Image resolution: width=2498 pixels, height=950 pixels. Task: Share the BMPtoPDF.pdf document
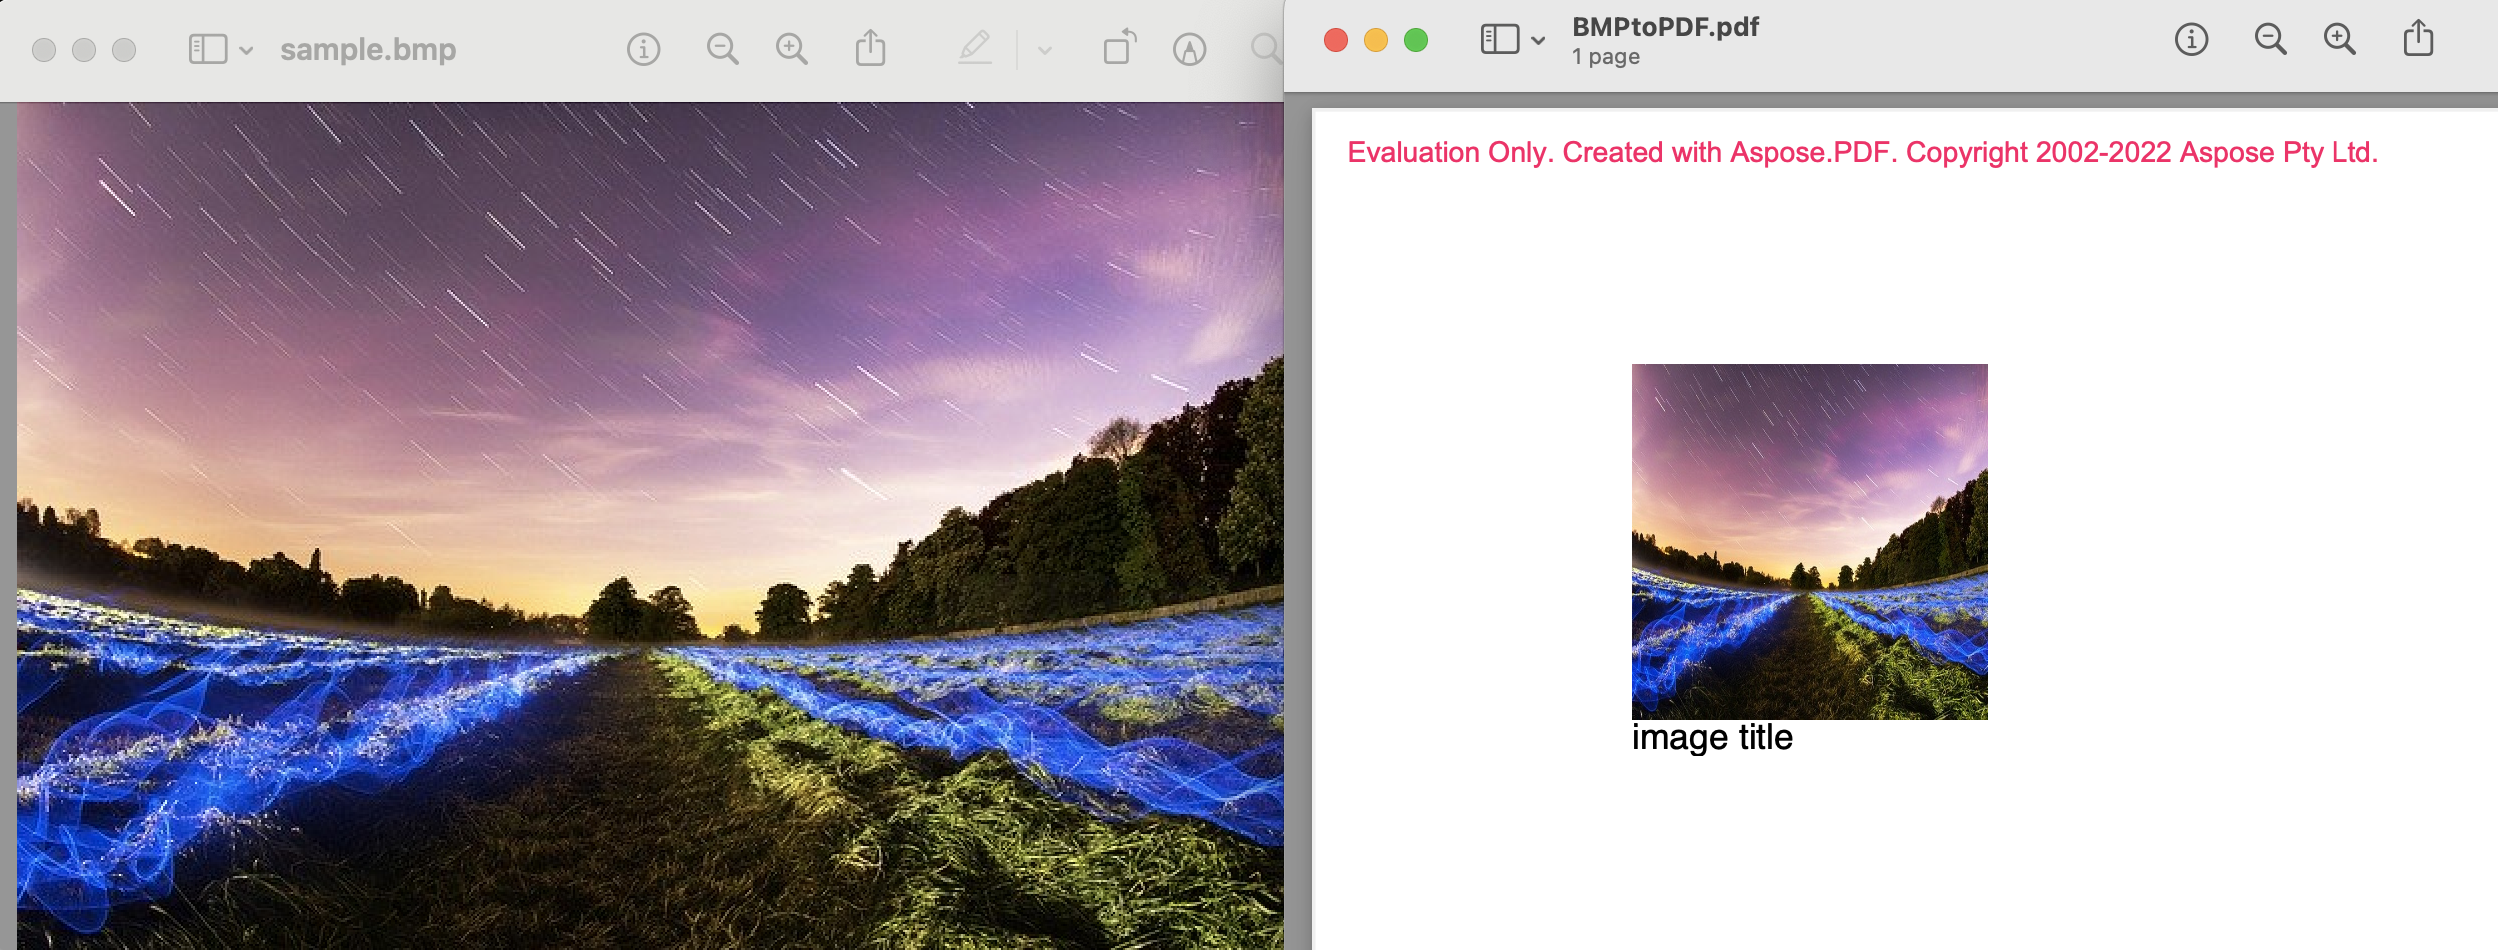pos(2419,37)
